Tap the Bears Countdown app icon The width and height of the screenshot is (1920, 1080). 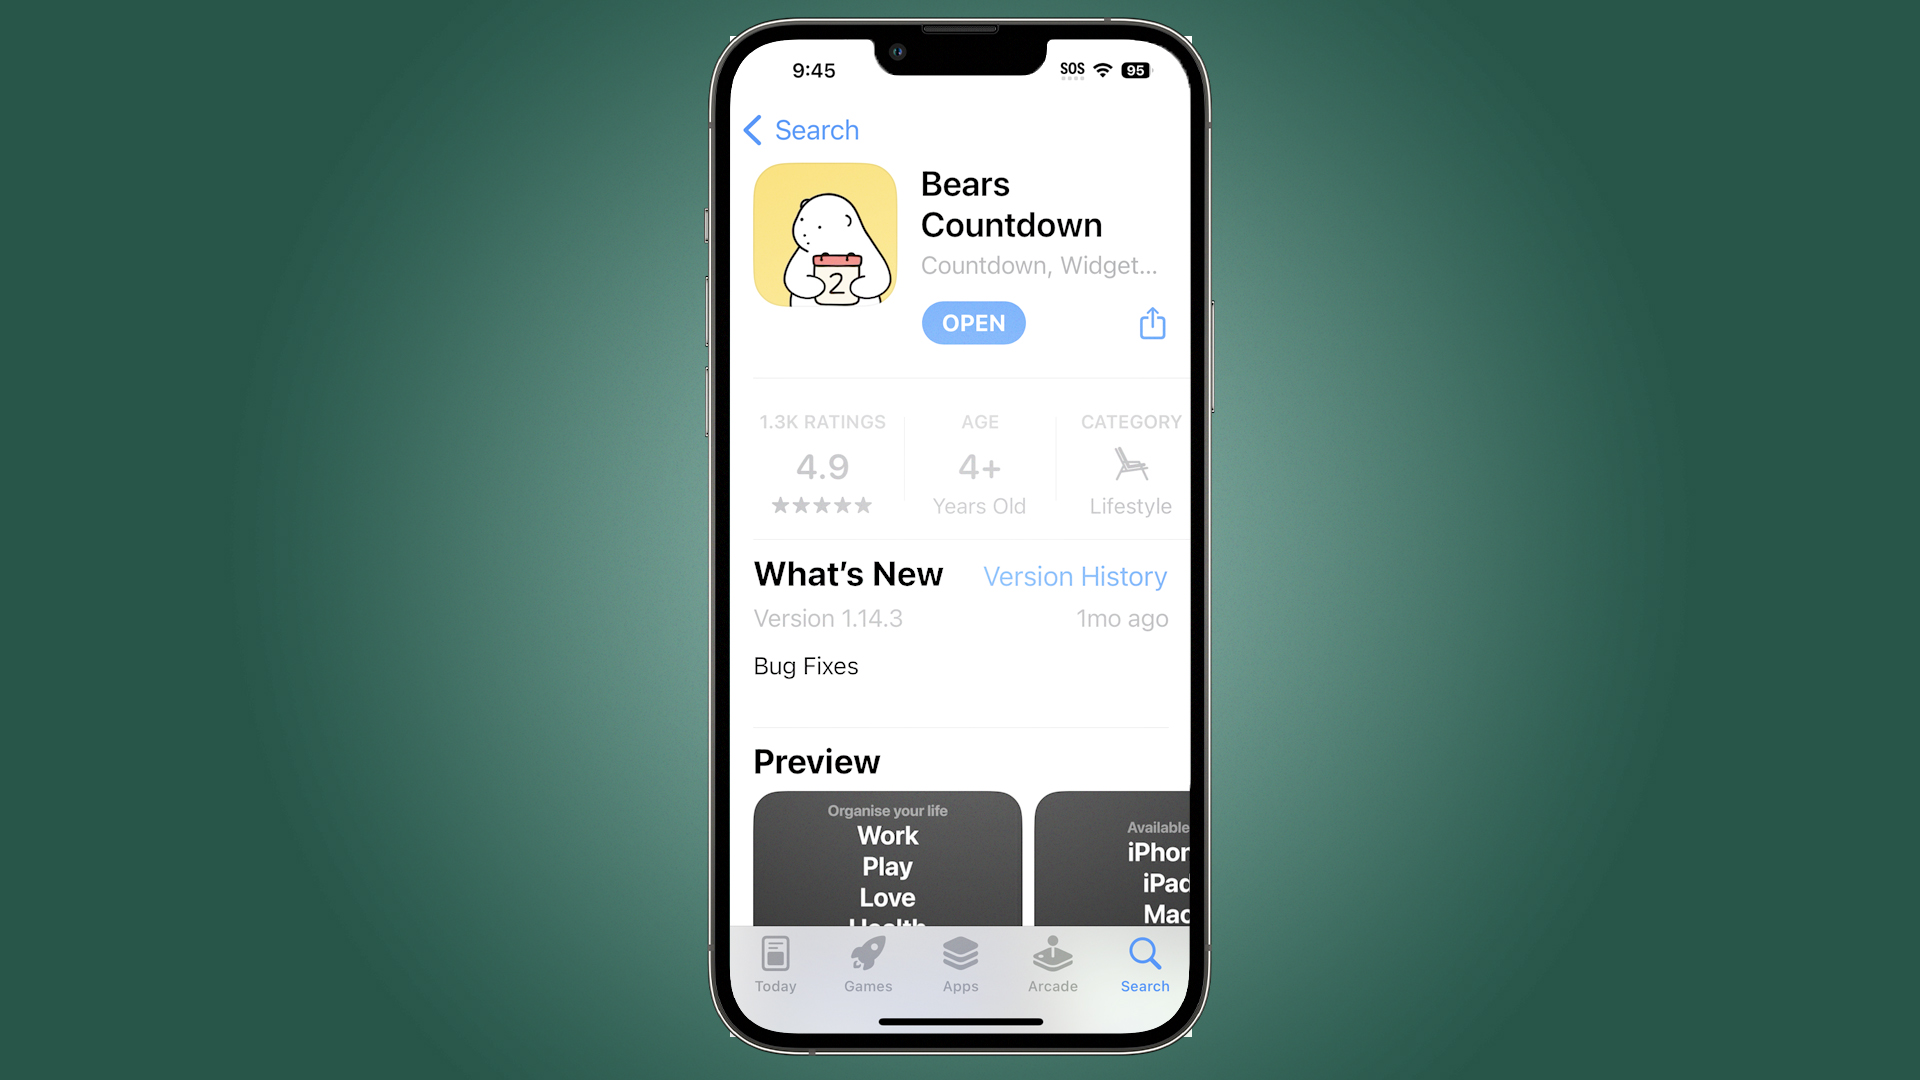pos(824,237)
